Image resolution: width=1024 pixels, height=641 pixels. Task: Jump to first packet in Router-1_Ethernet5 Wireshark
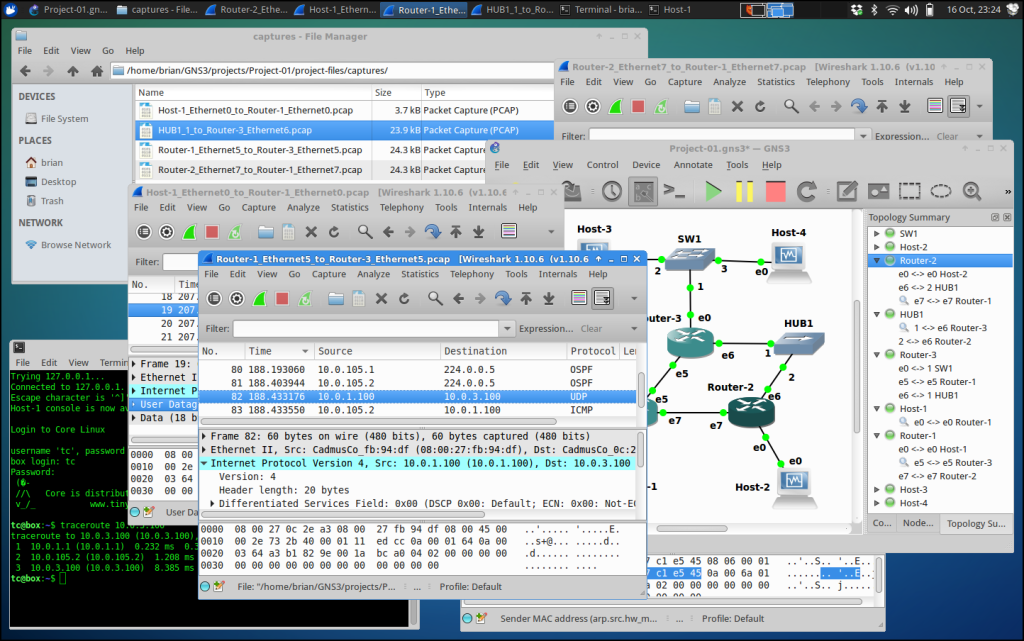[x=526, y=299]
